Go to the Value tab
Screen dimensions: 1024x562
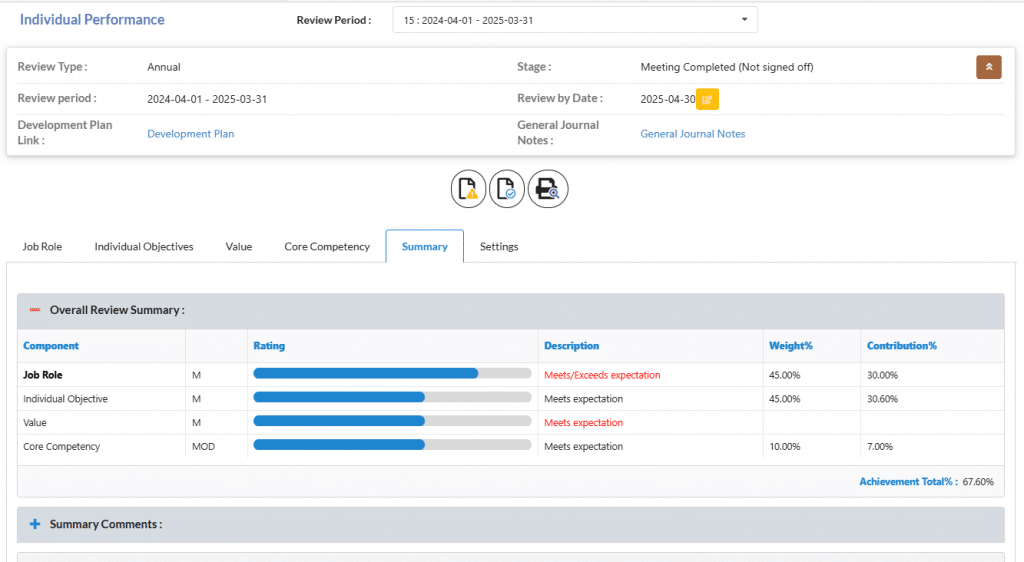238,246
